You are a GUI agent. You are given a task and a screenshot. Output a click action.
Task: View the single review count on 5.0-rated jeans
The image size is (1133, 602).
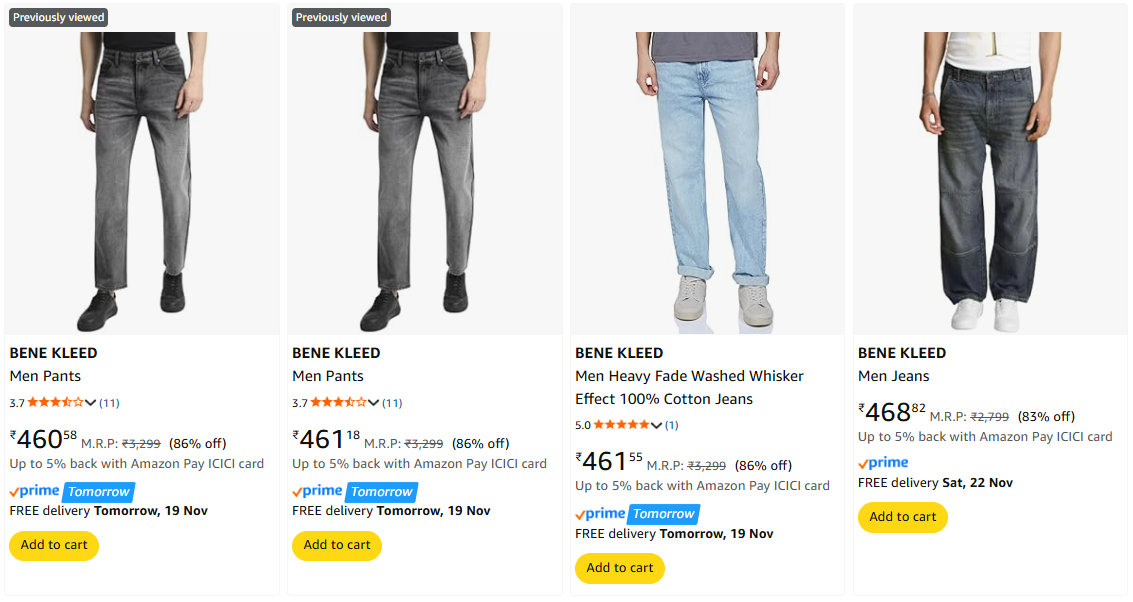click(x=672, y=425)
